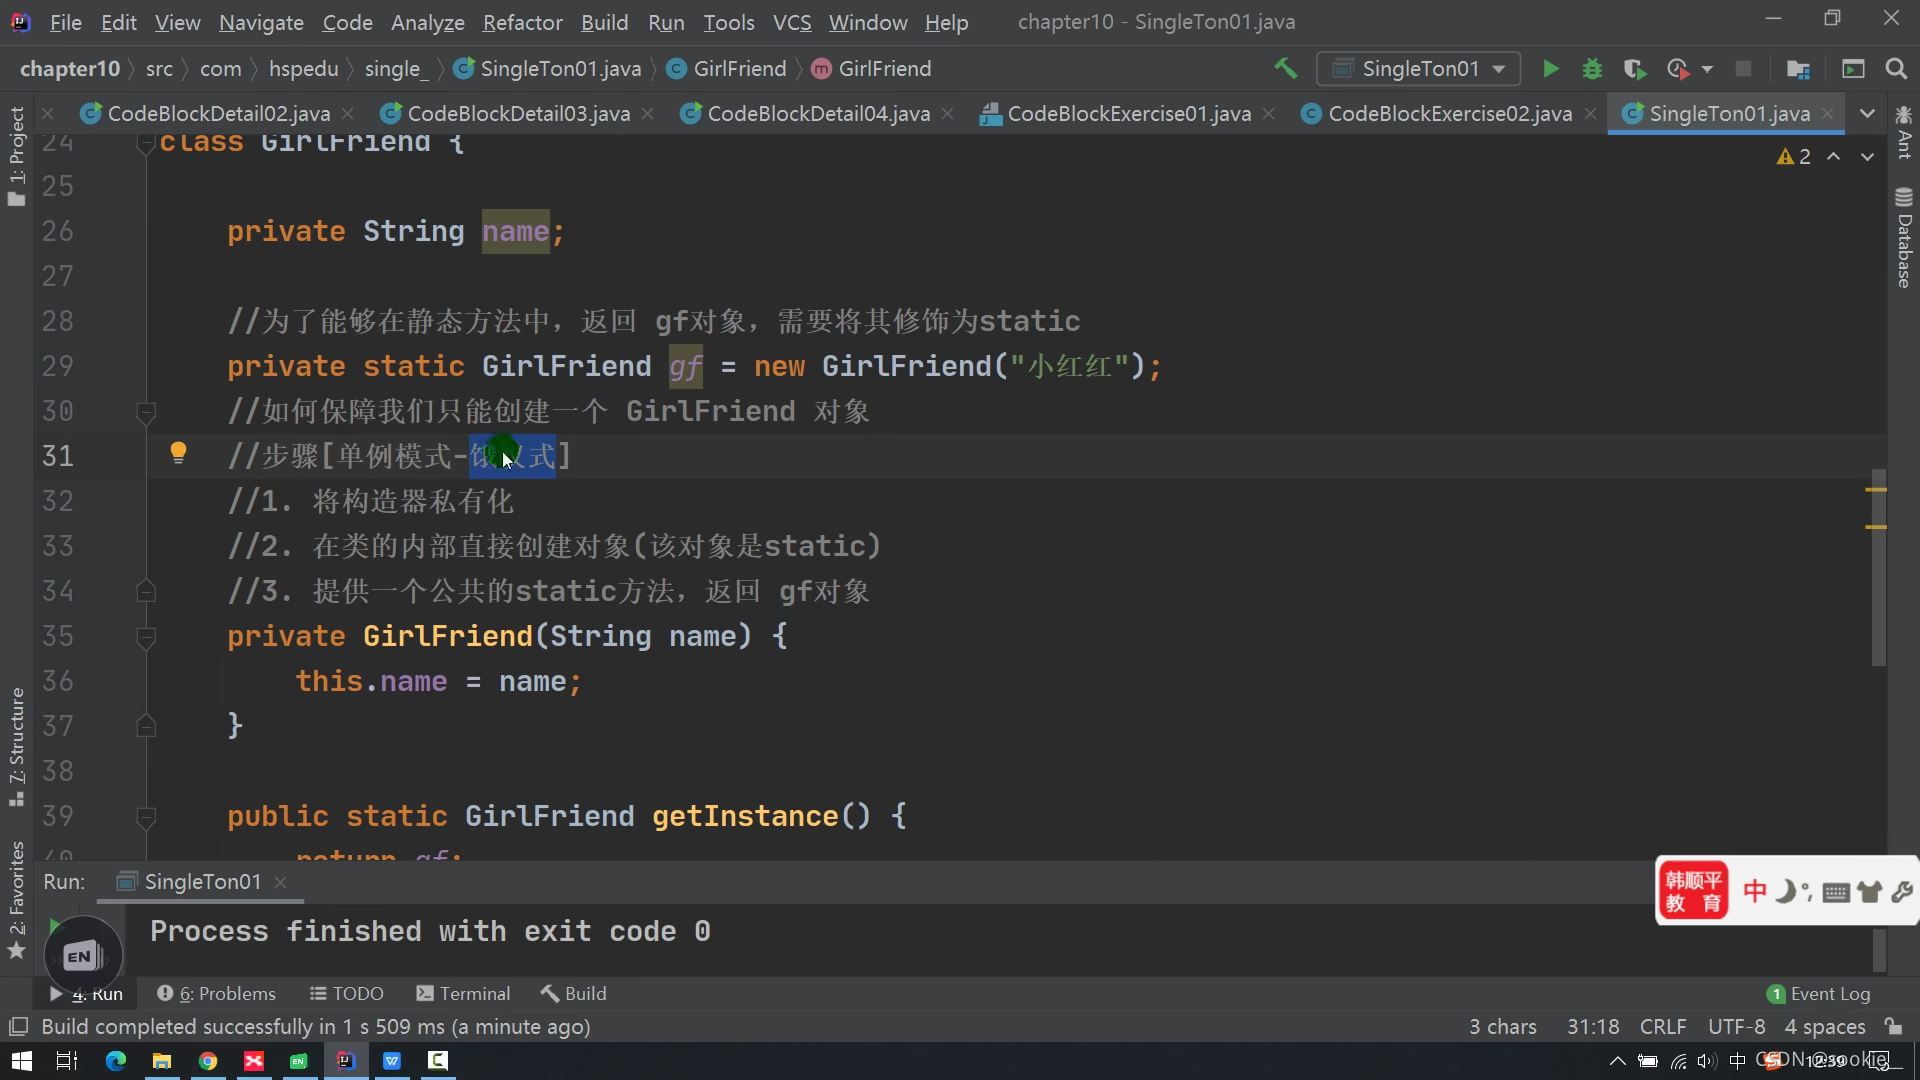Screen dimensions: 1920x1080
Task: Click the Debug bug icon
Action: point(1592,69)
